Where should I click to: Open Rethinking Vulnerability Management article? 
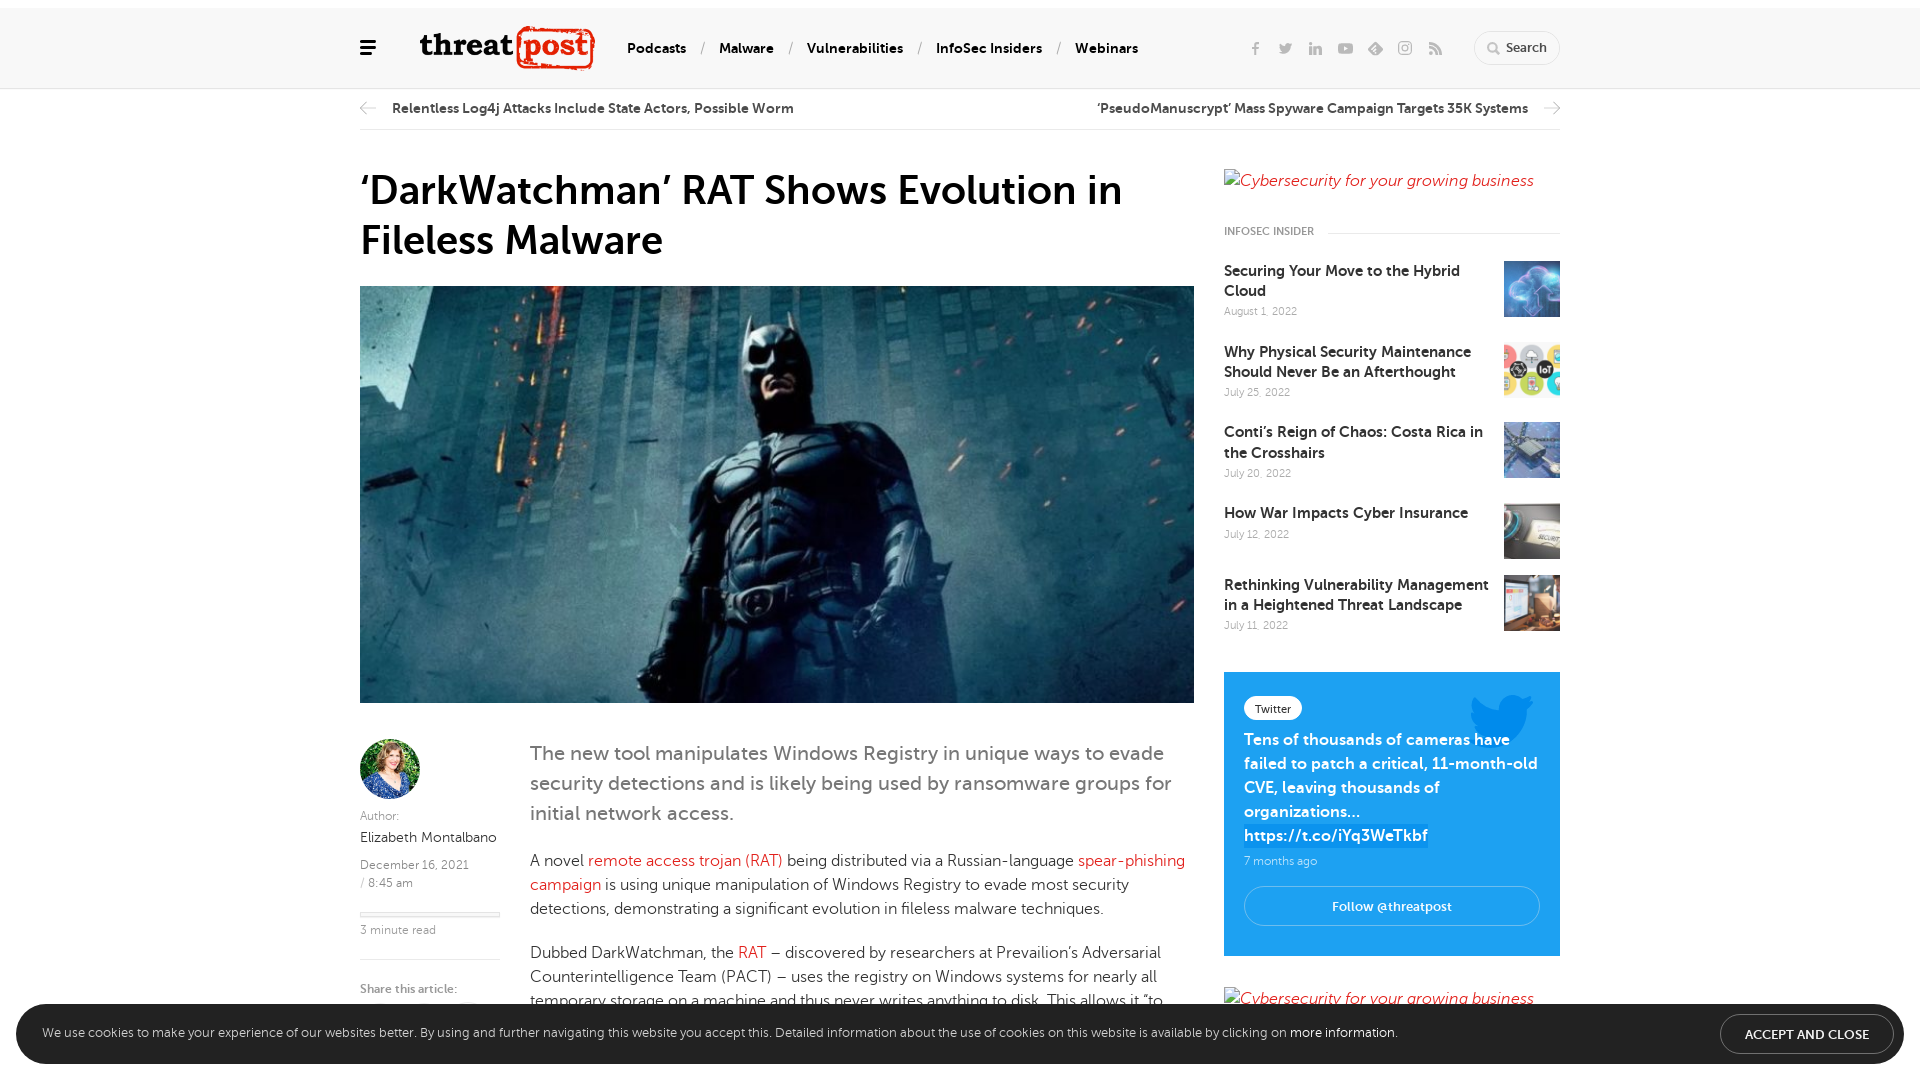1356,595
